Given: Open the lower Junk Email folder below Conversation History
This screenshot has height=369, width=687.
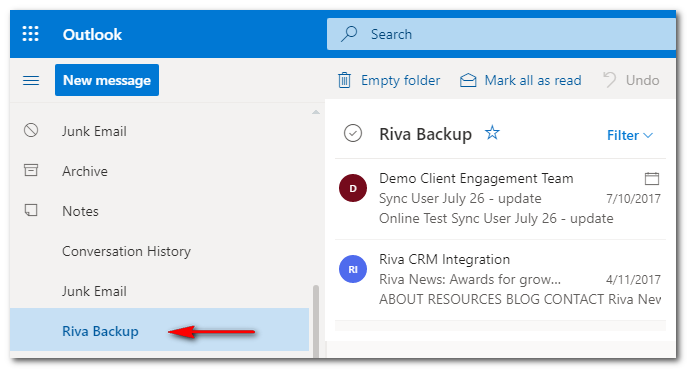Looking at the screenshot, I should click(94, 291).
